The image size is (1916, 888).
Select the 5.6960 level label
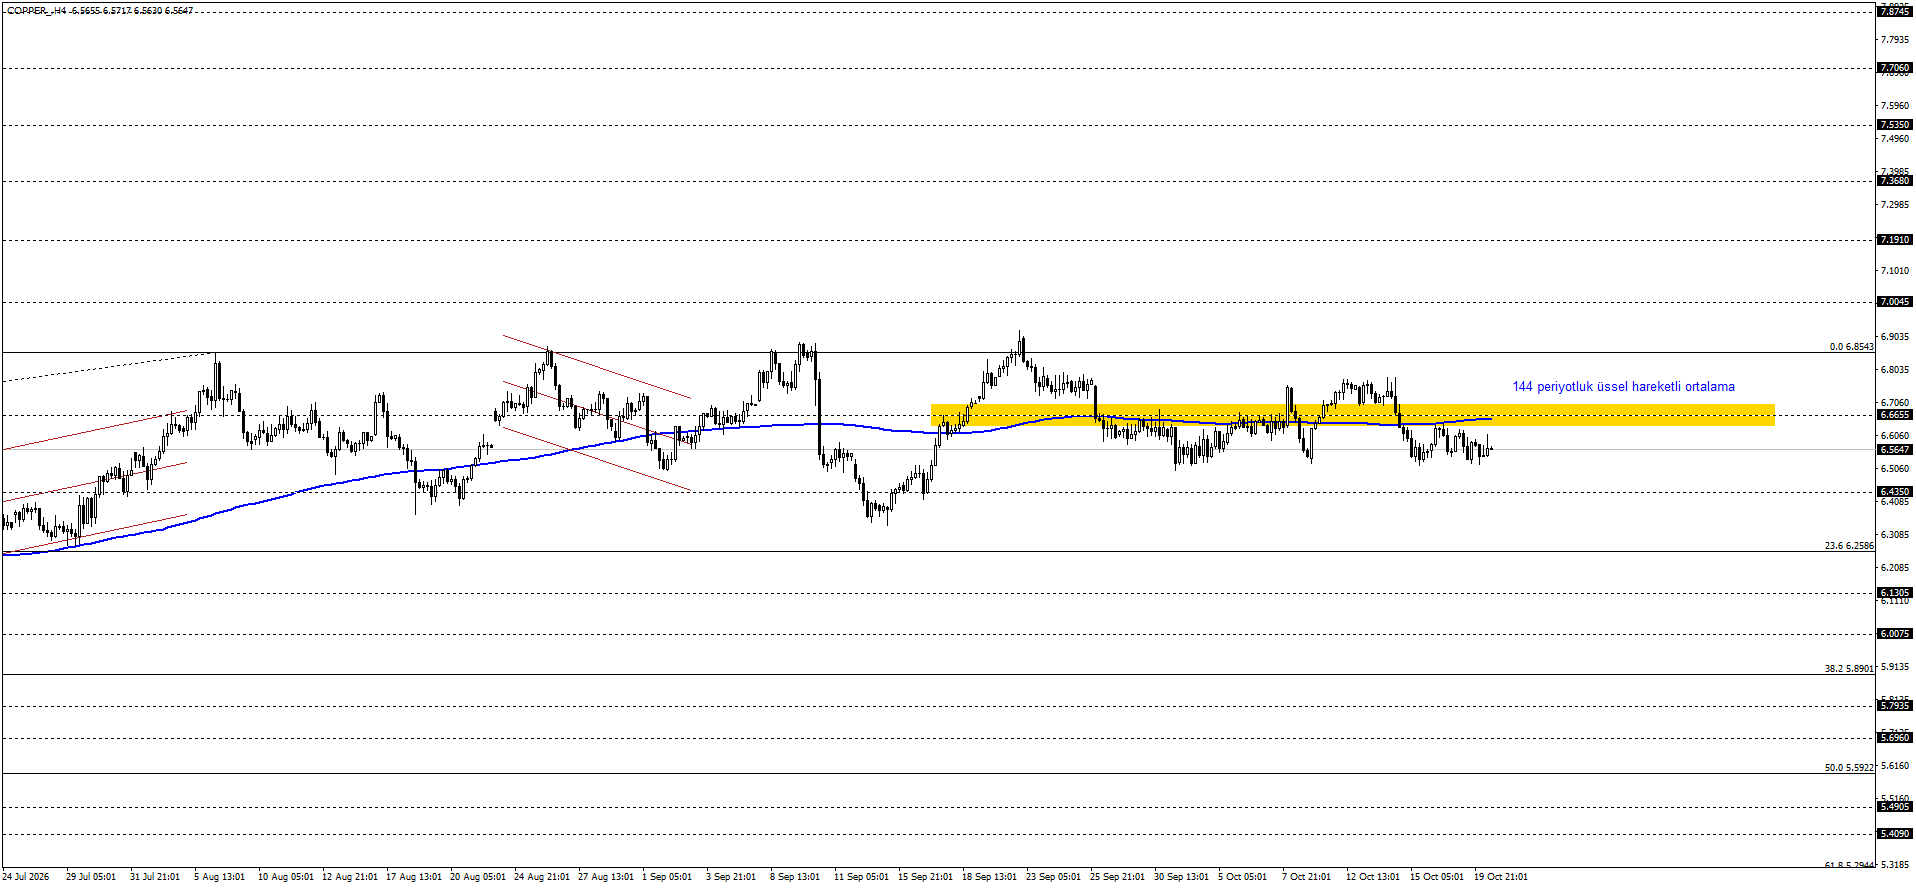[x=1895, y=738]
